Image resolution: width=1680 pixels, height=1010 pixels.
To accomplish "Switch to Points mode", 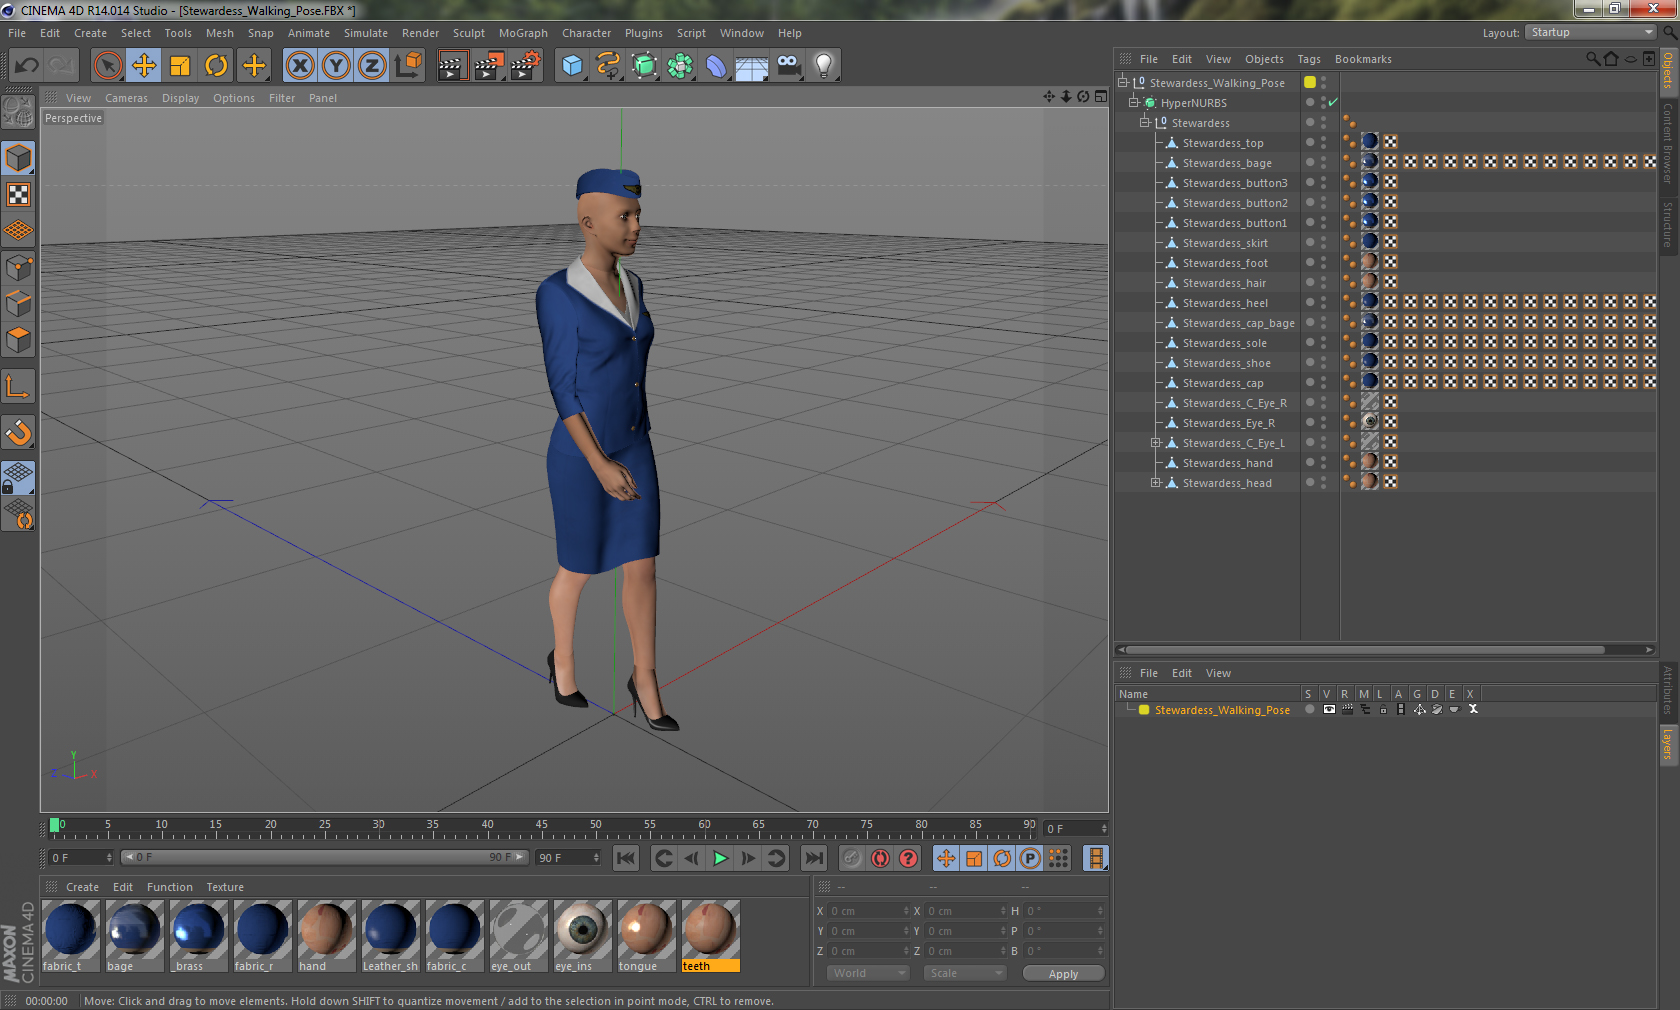I will [18, 267].
